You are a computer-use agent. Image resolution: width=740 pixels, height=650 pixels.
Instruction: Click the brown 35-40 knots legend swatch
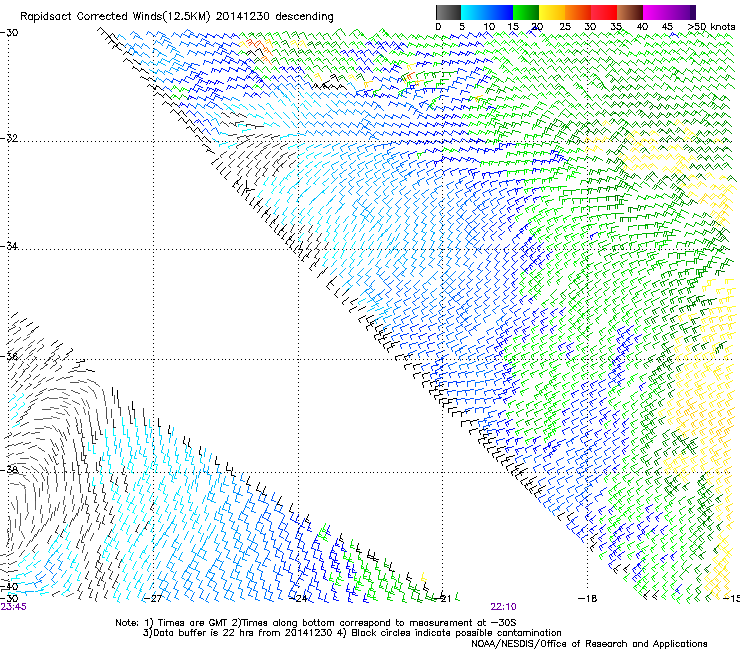click(x=630, y=12)
